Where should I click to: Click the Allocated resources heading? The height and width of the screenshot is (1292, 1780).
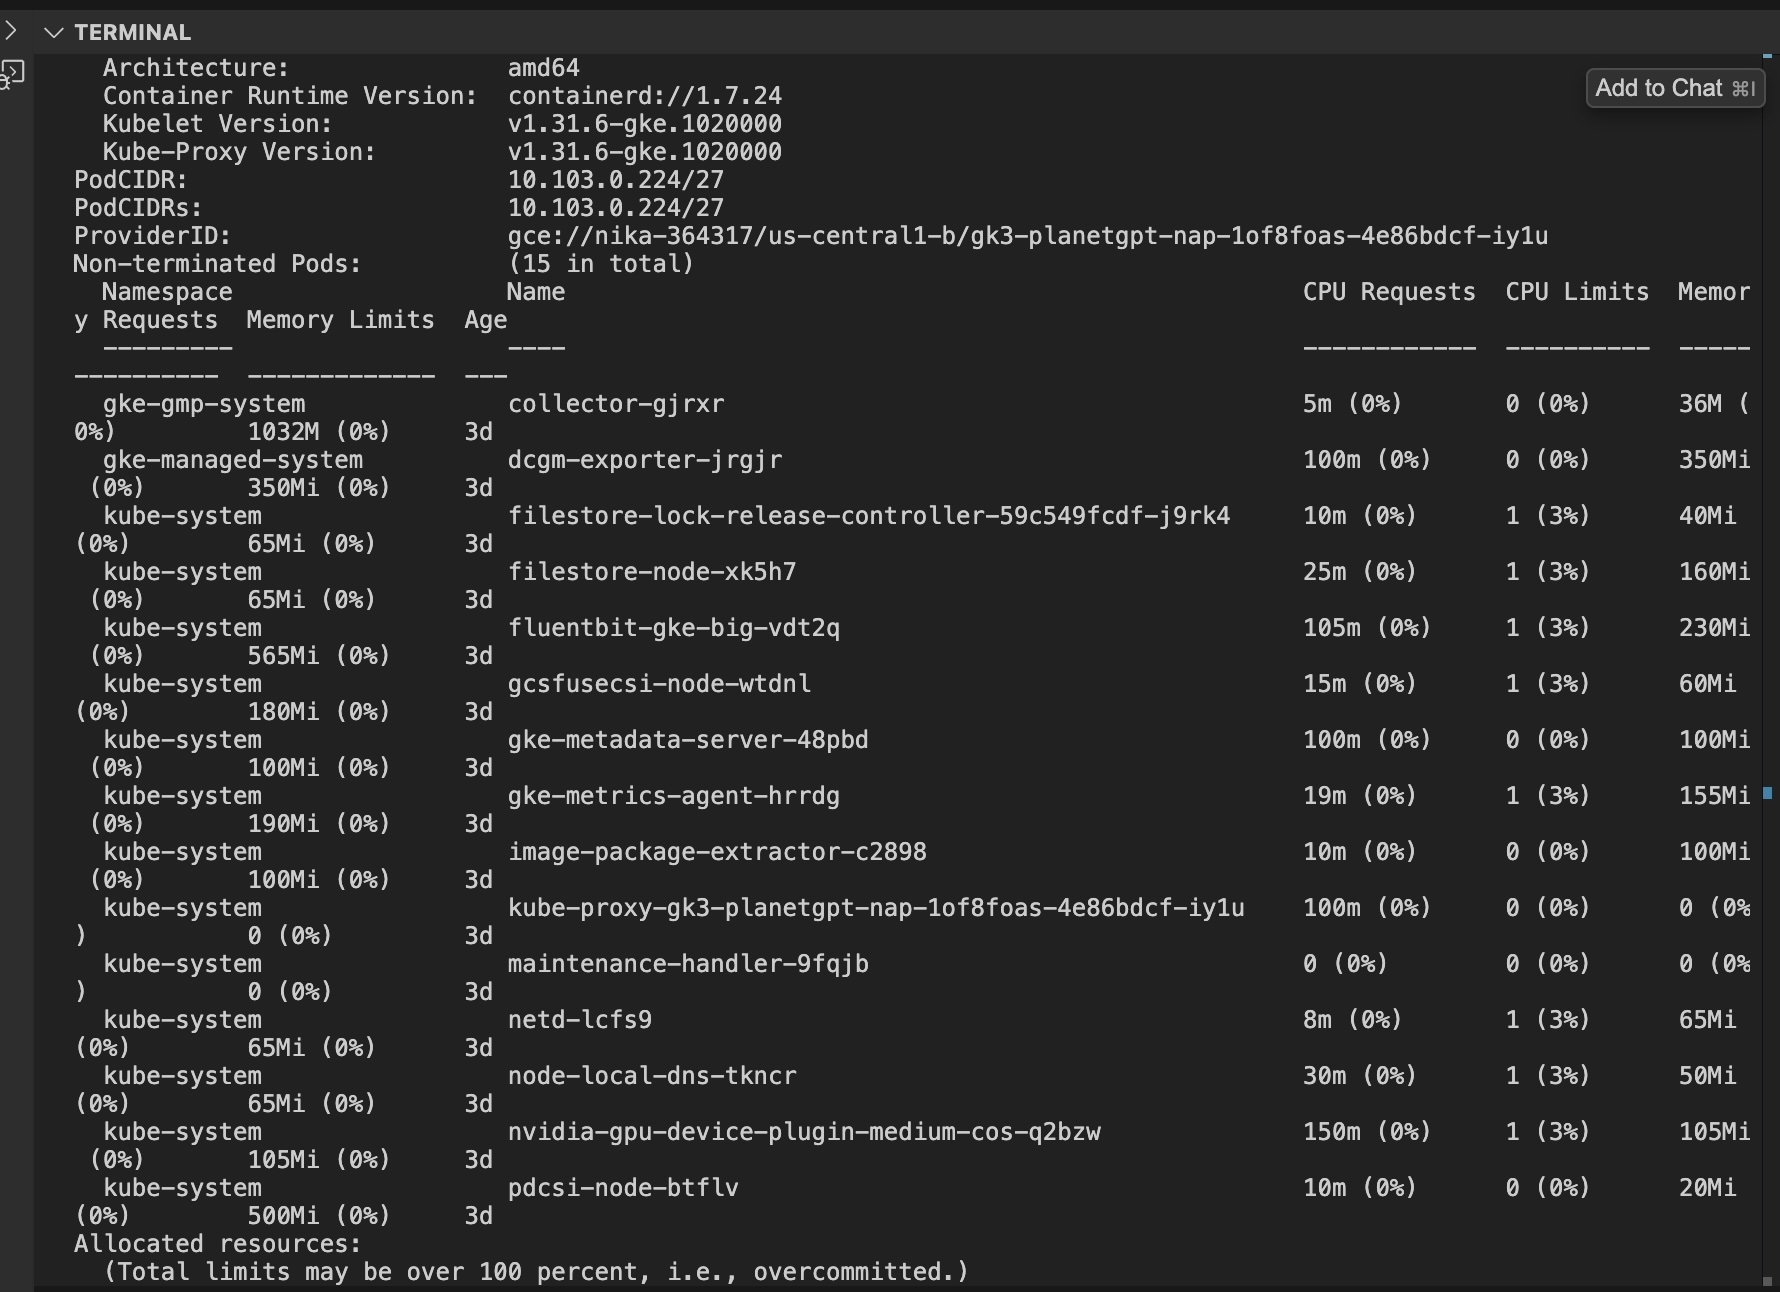(217, 1244)
